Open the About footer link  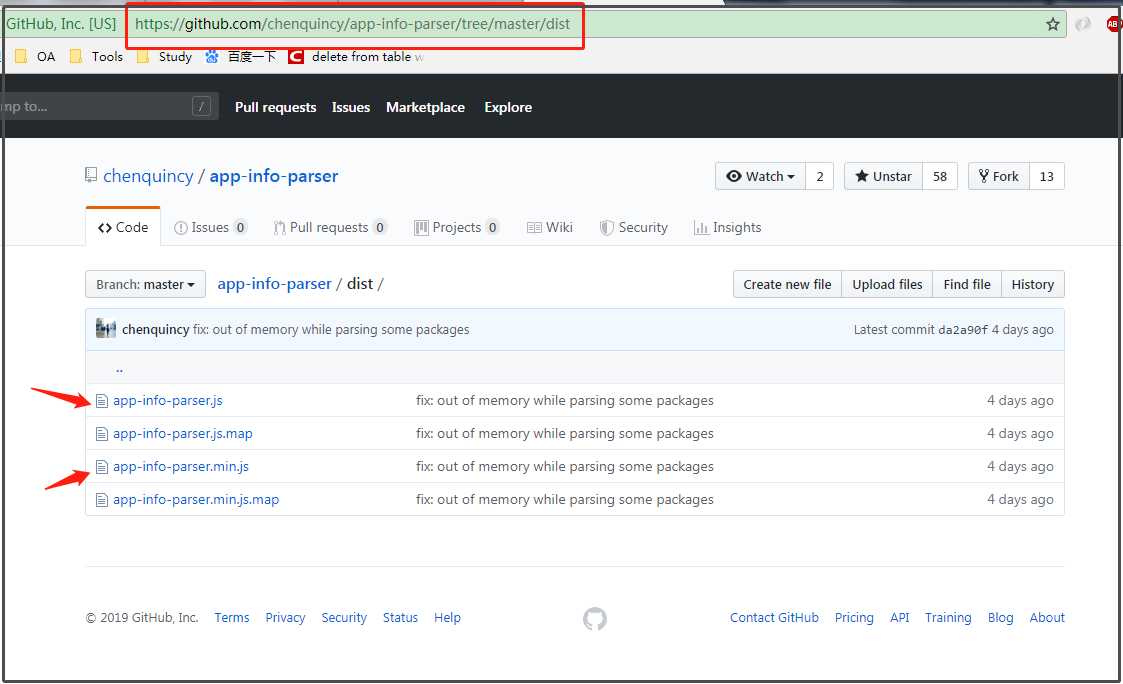pos(1047,618)
